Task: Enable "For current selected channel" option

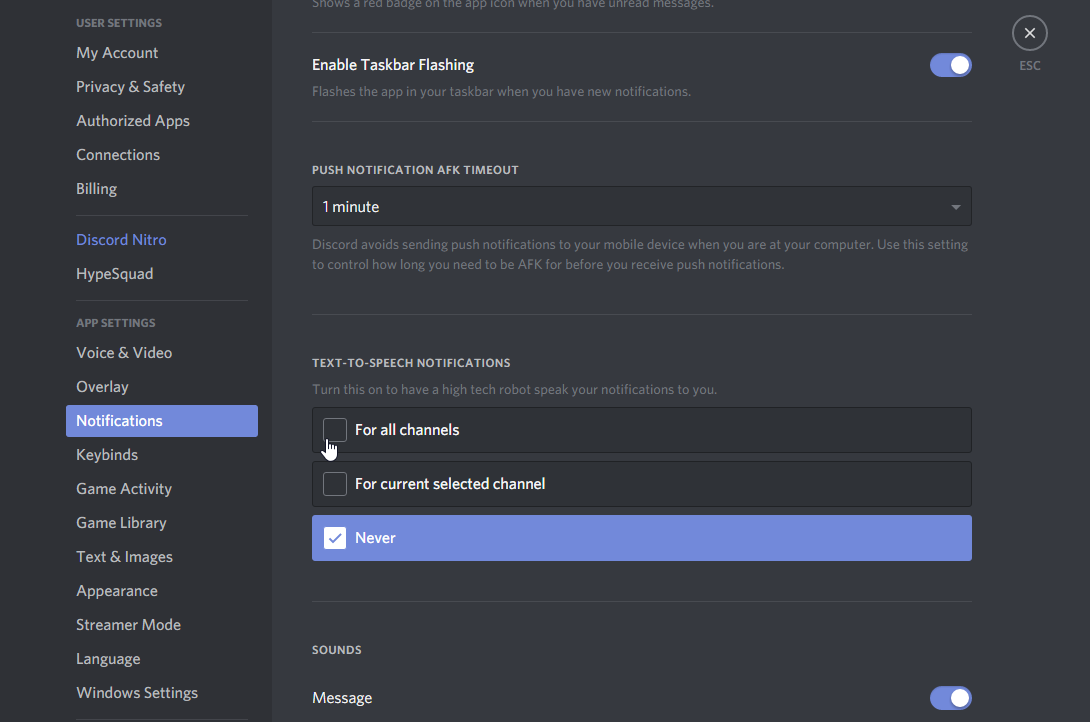Action: (x=334, y=483)
